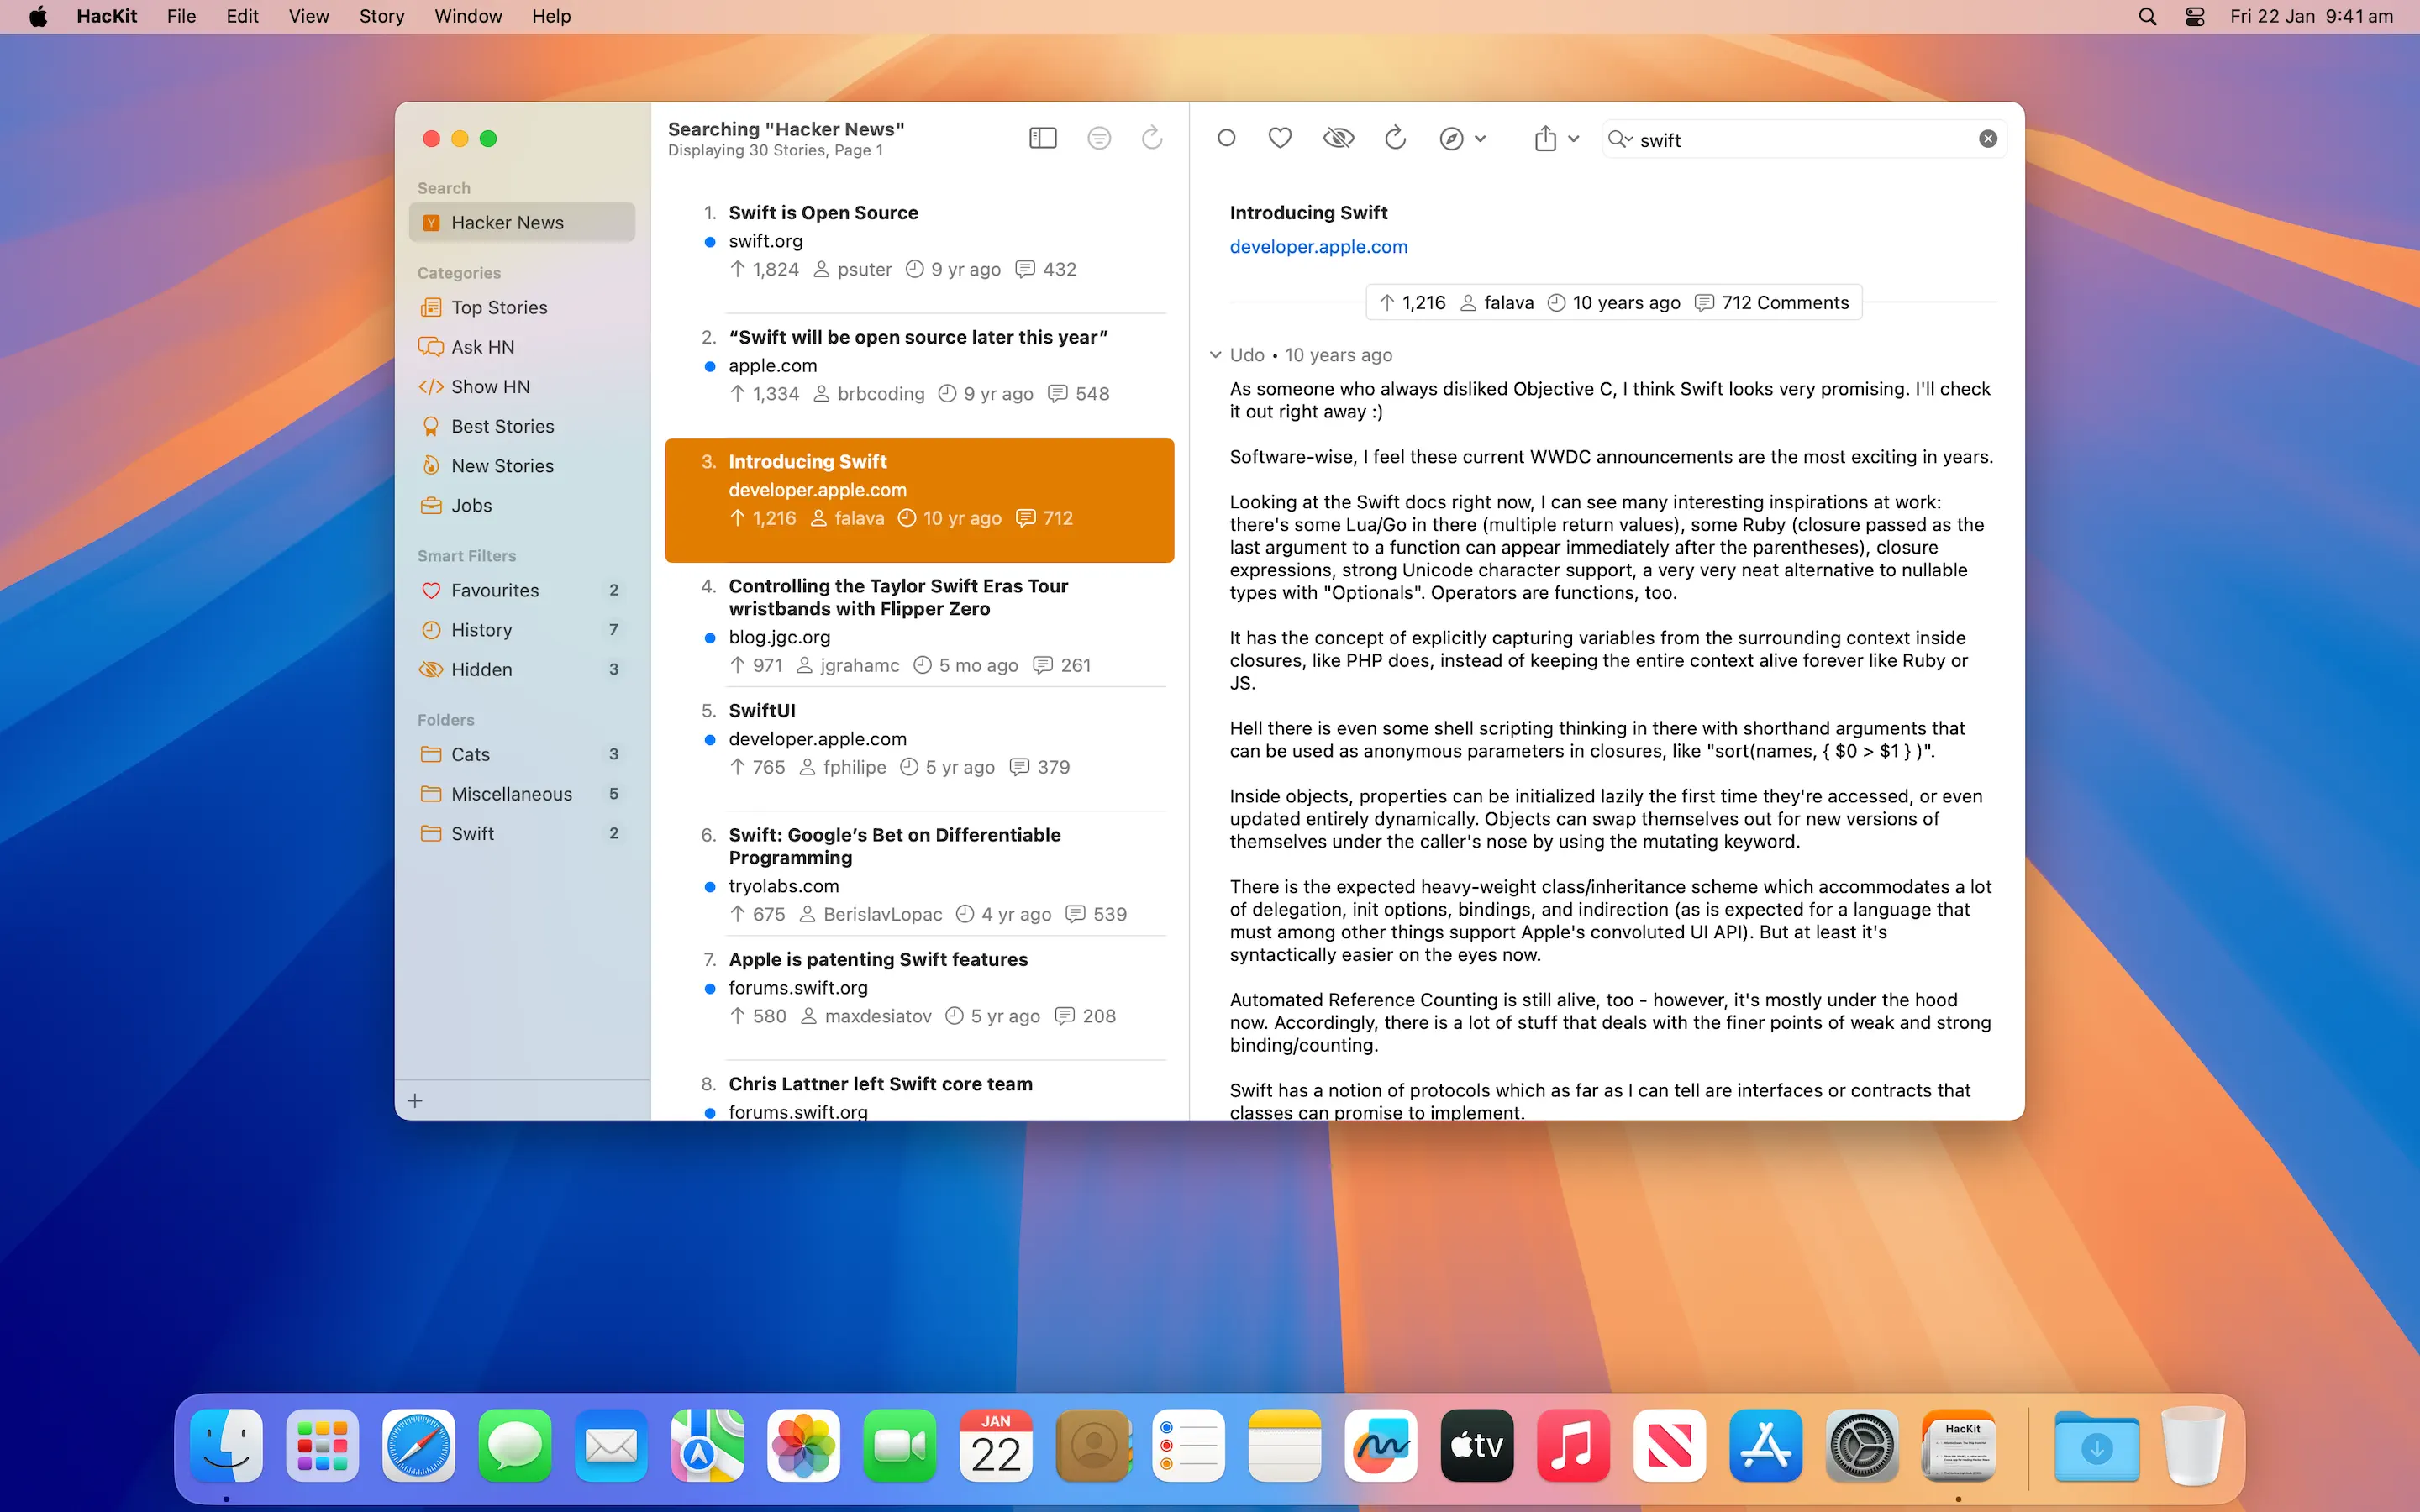Reload the story with the refresh icon

point(1395,138)
